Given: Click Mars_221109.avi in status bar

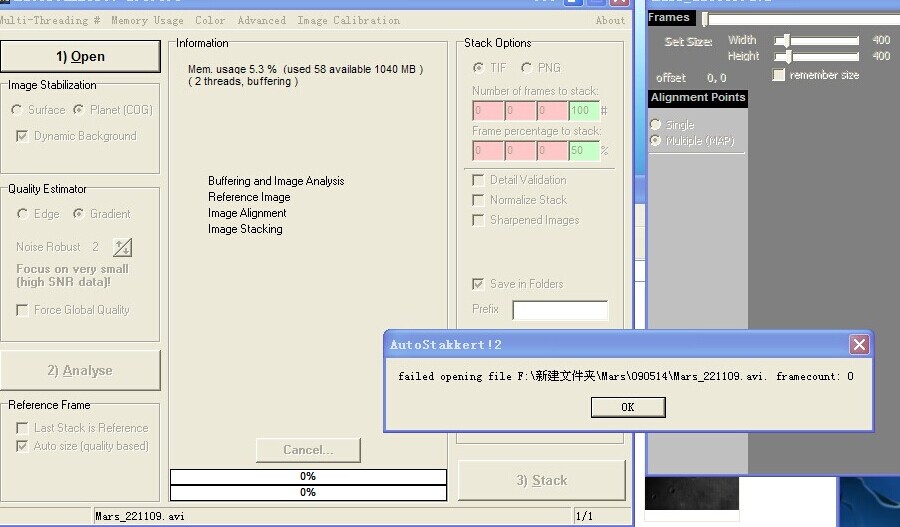Looking at the screenshot, I should pos(139,516).
